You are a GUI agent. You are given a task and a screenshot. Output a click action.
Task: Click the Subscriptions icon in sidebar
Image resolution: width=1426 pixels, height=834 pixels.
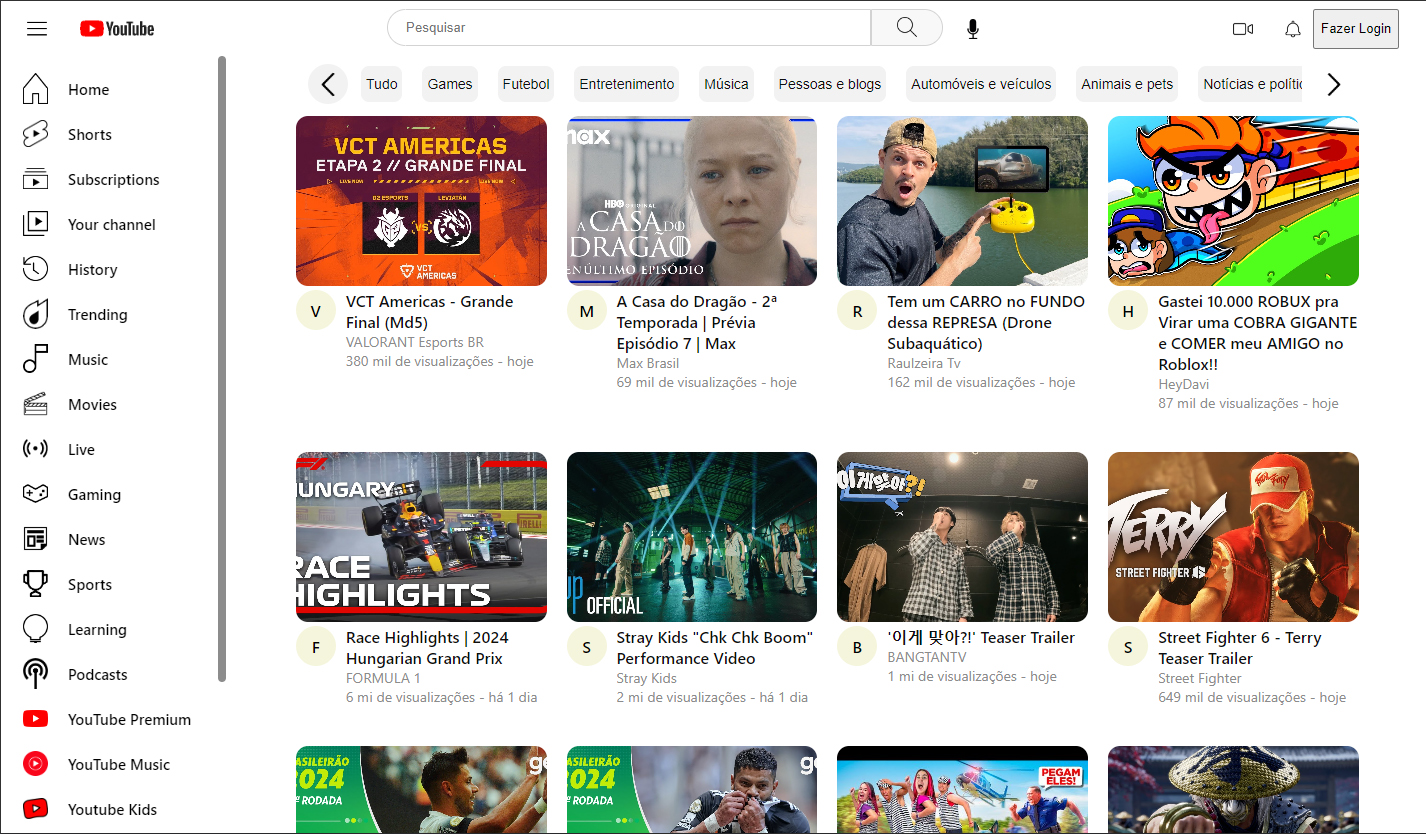35,179
